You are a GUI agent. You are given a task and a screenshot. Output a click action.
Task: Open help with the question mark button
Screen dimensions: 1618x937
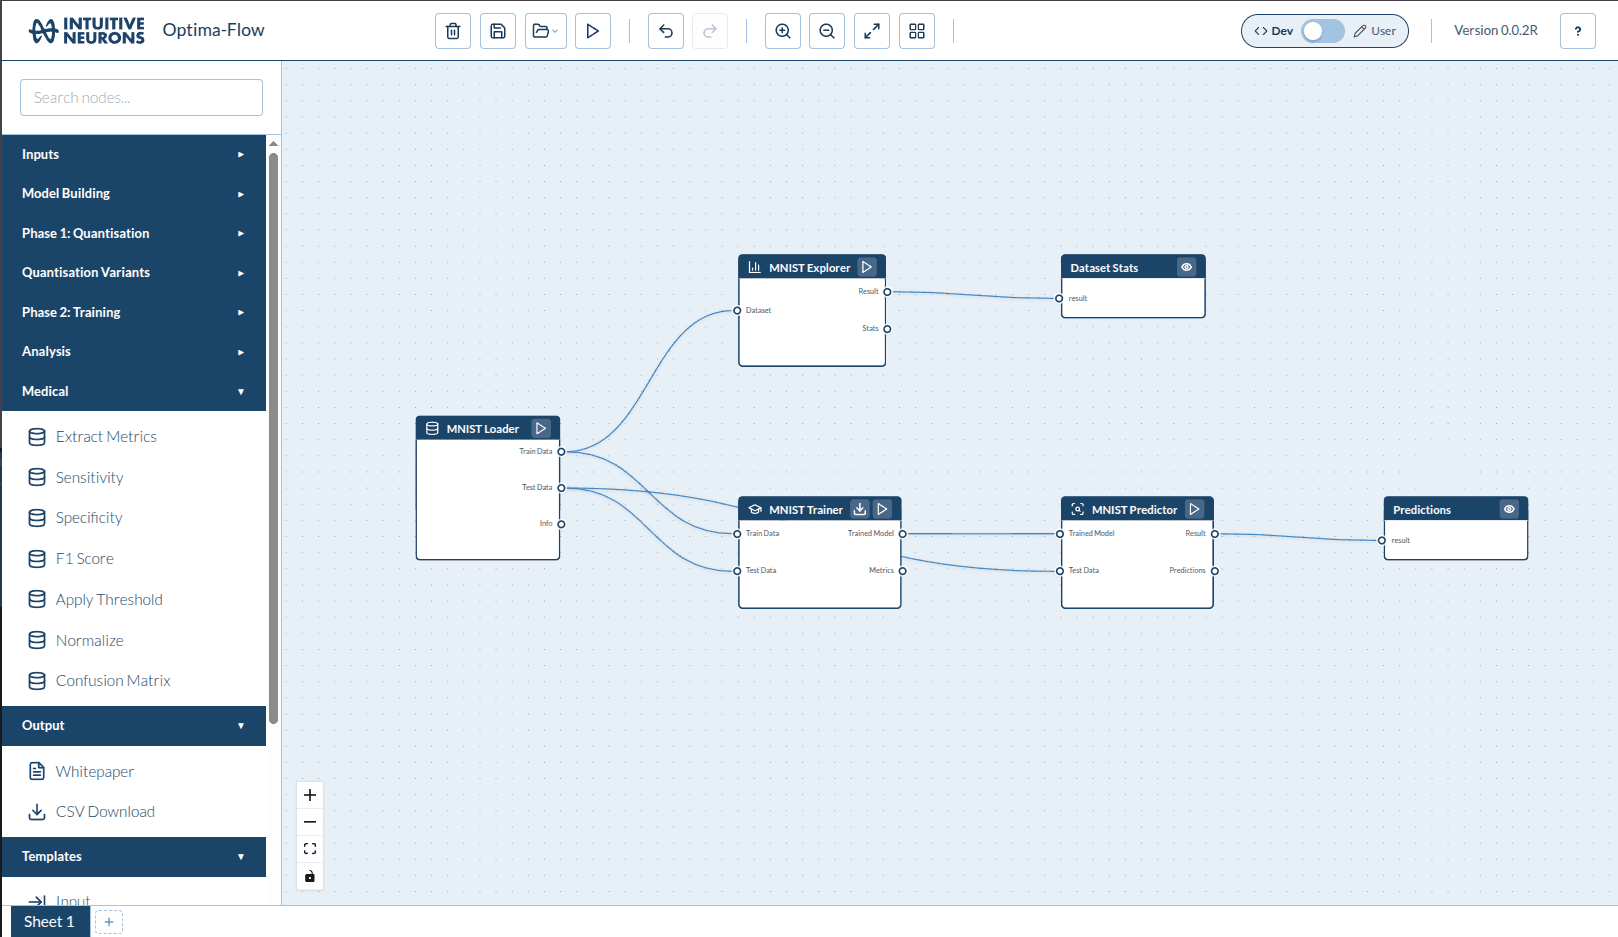tap(1578, 31)
